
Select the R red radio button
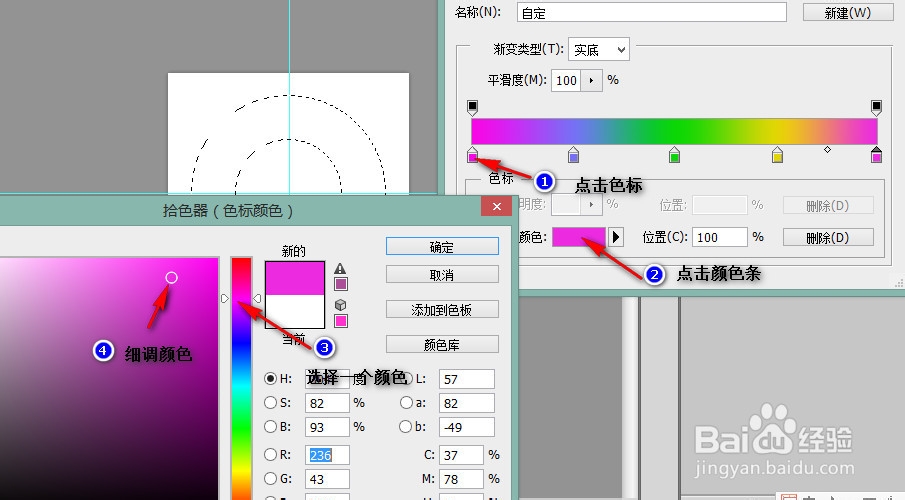click(270, 454)
